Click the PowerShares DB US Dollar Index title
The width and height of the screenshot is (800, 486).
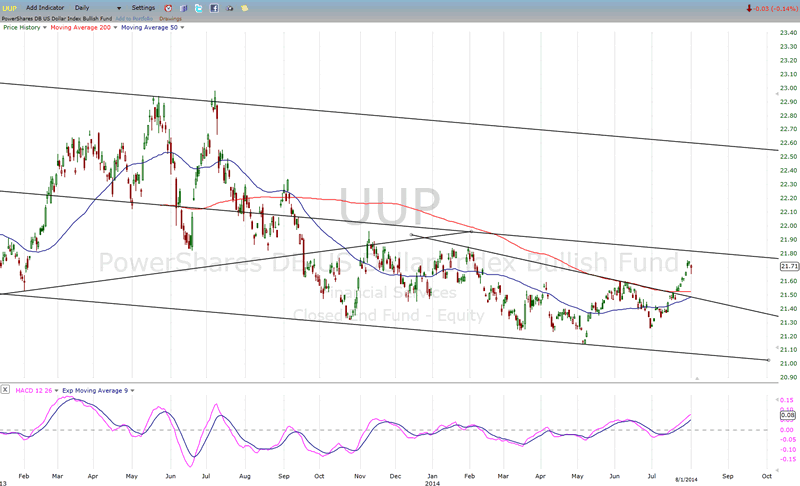tap(57, 19)
